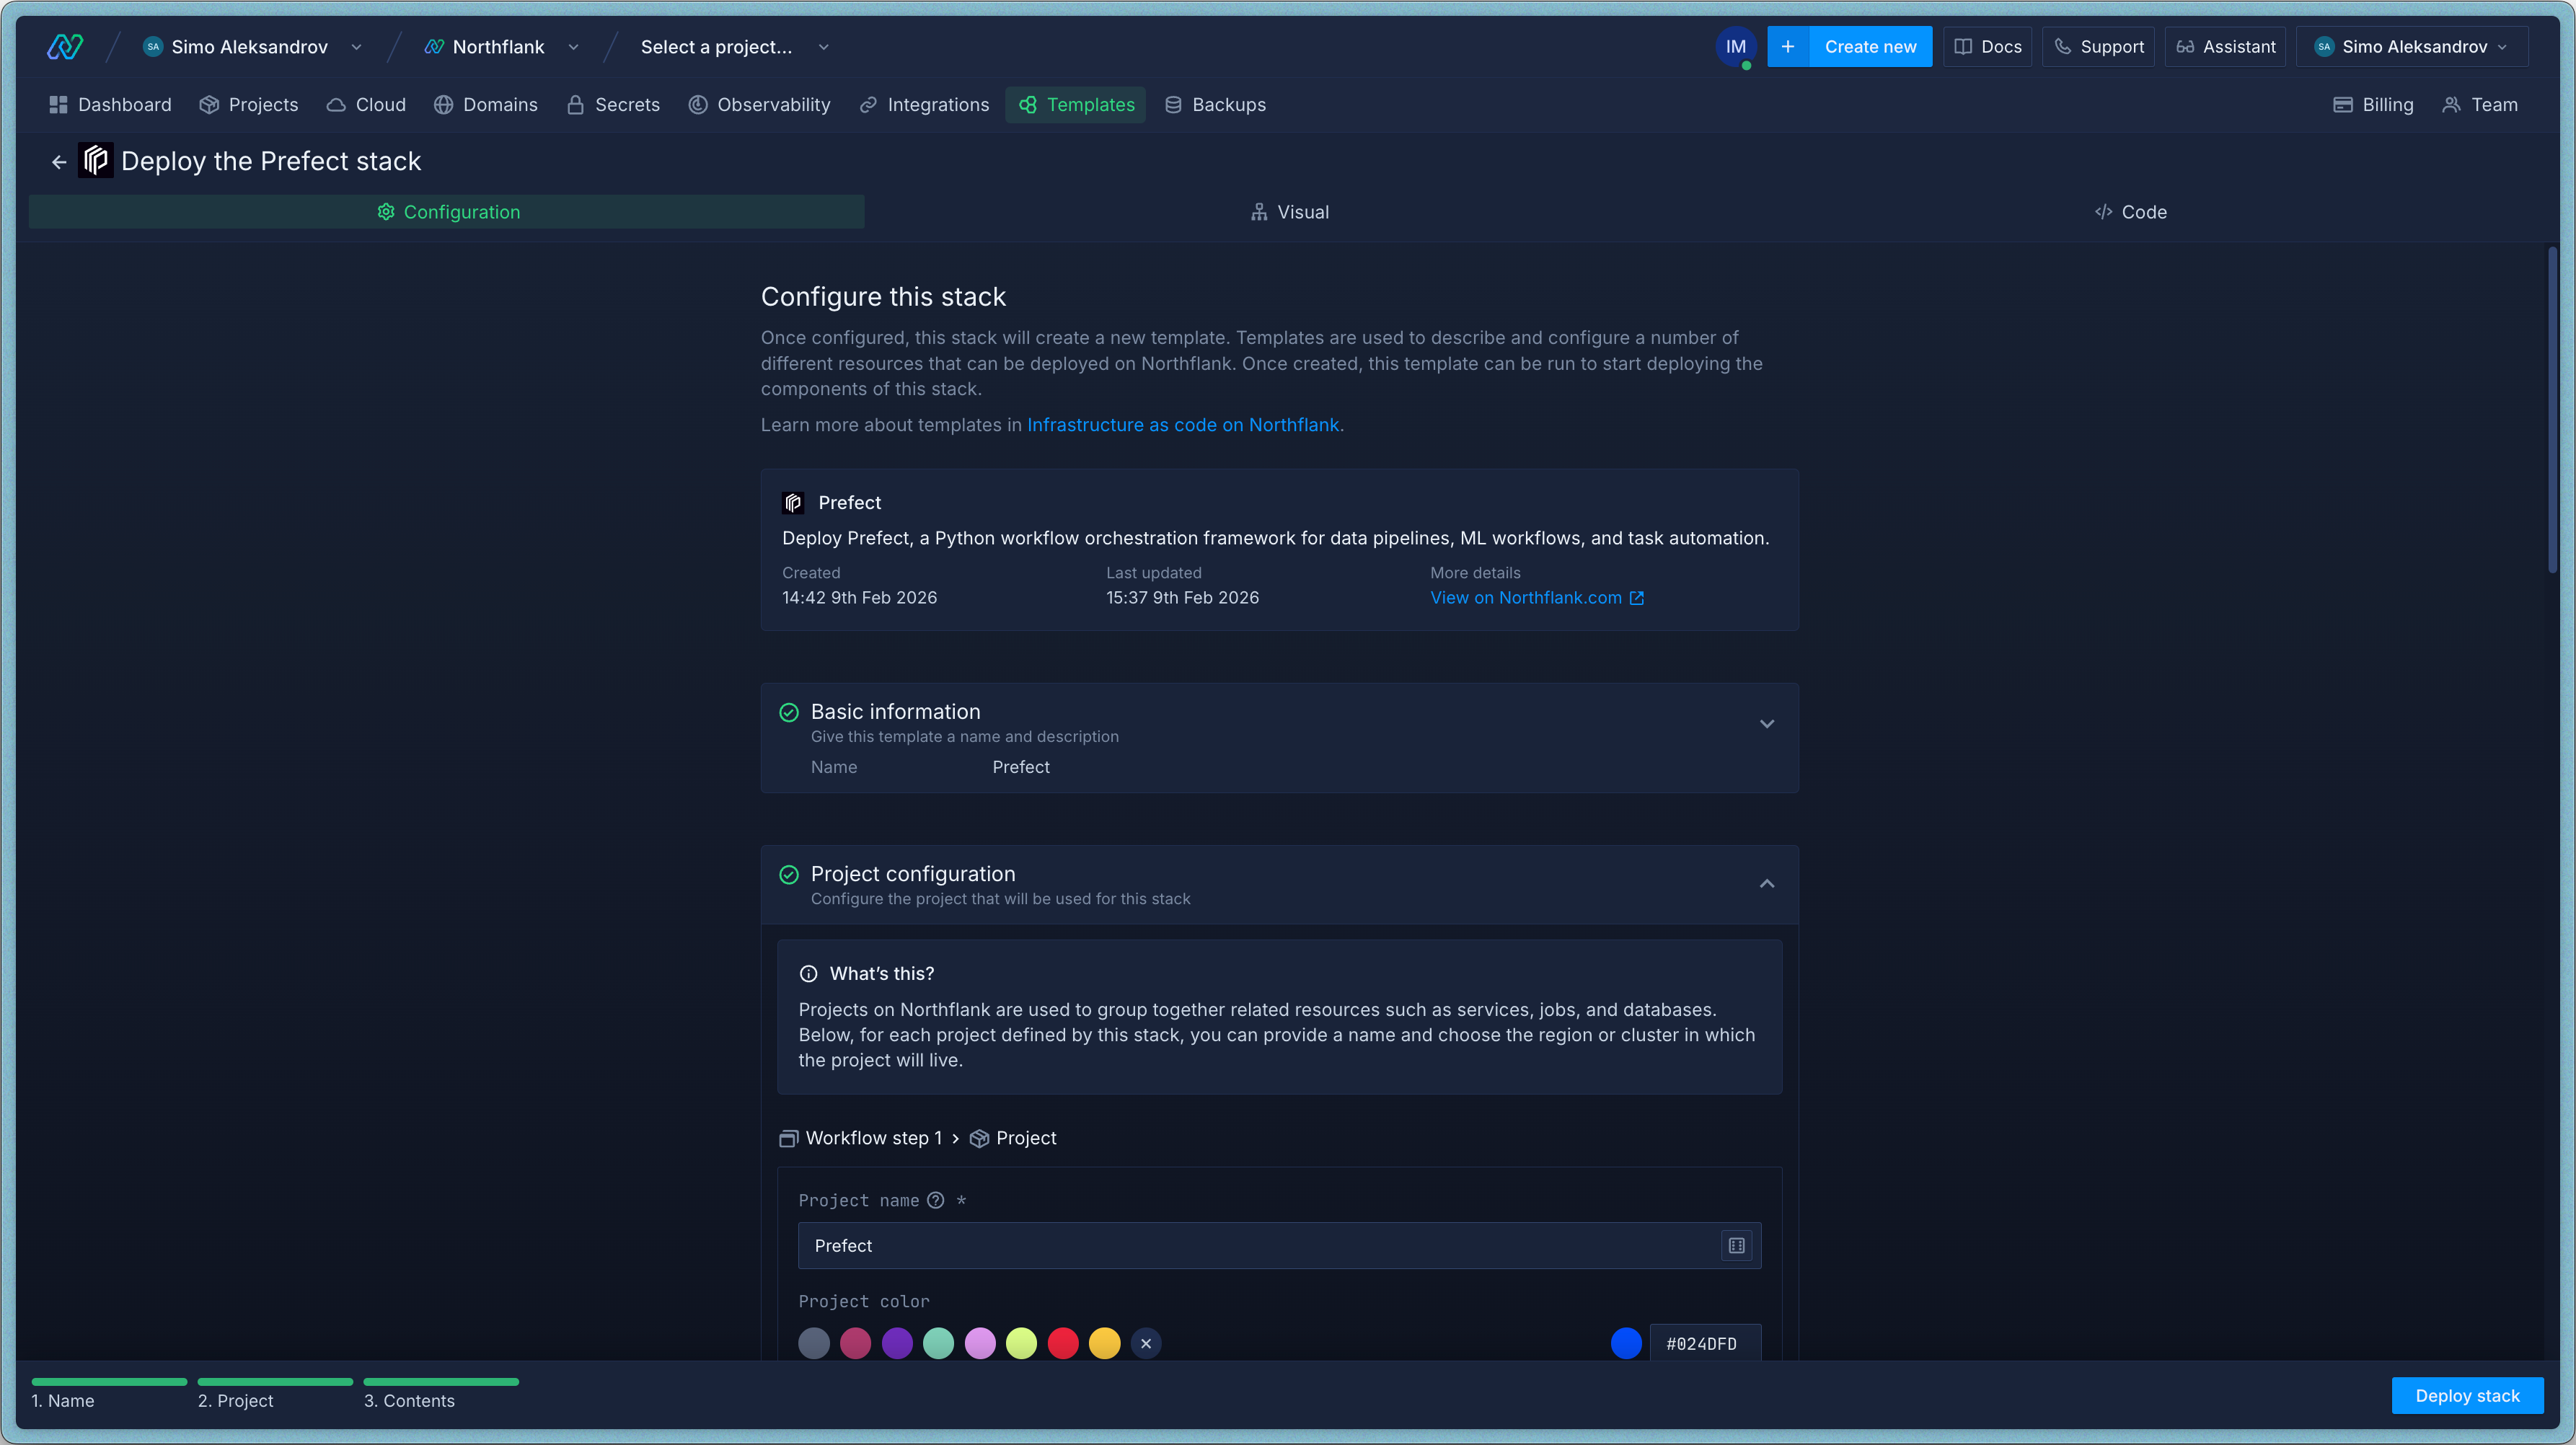The height and width of the screenshot is (1445, 2576).
Task: Open the Secrets section
Action: pos(613,105)
